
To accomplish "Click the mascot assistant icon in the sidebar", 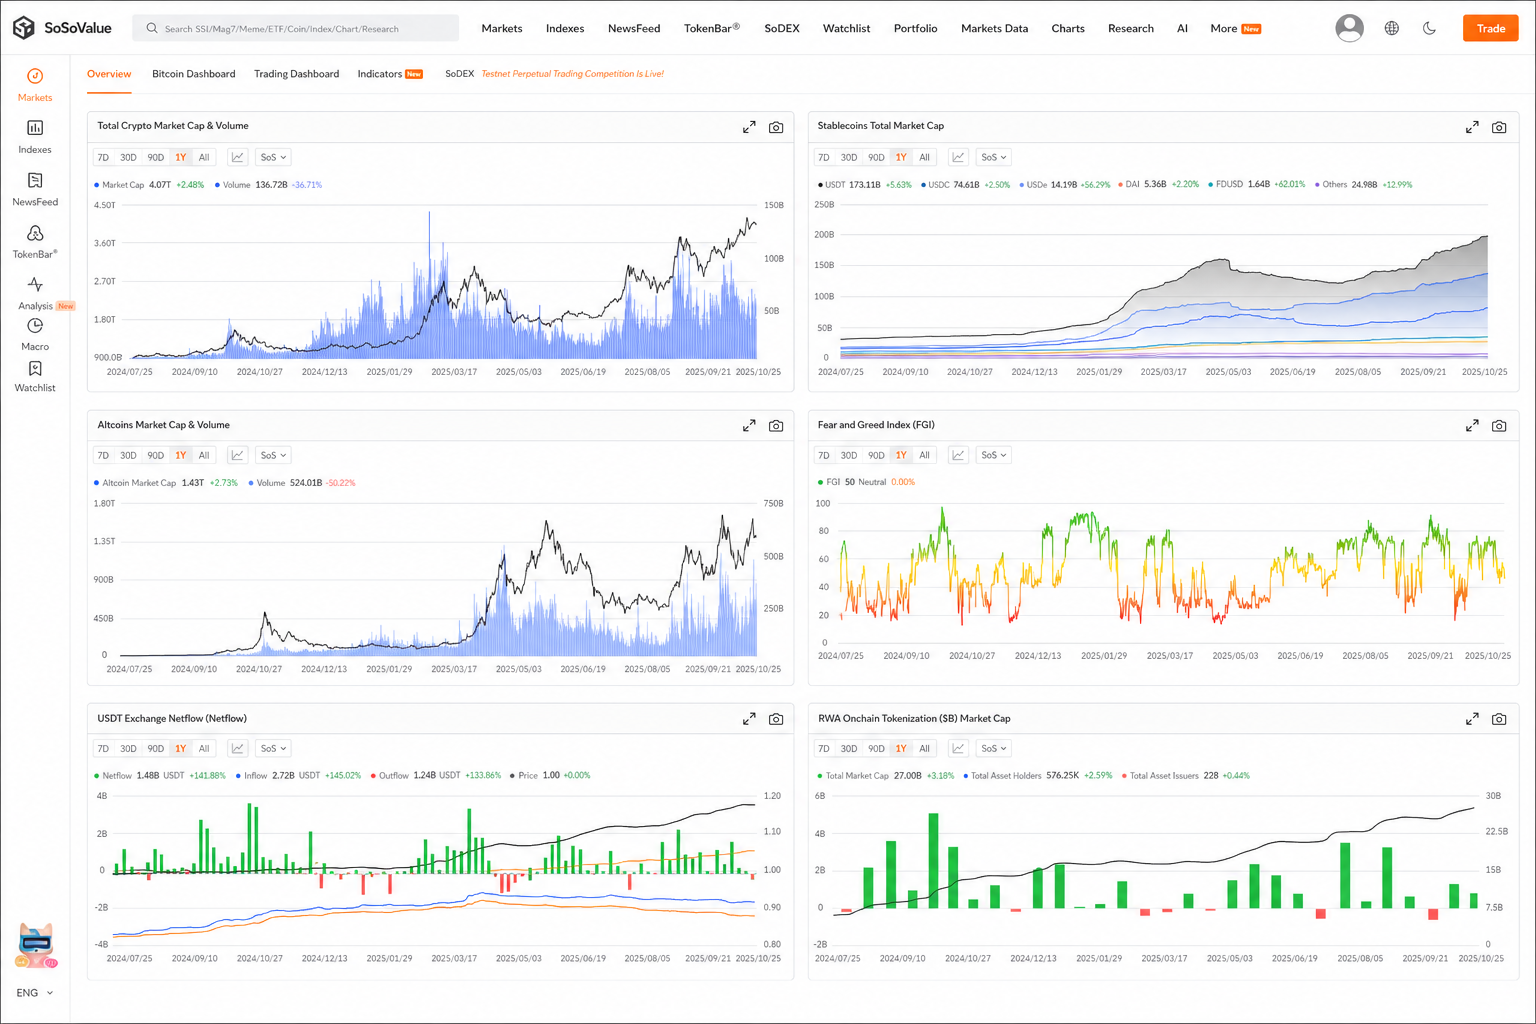I will coord(36,946).
